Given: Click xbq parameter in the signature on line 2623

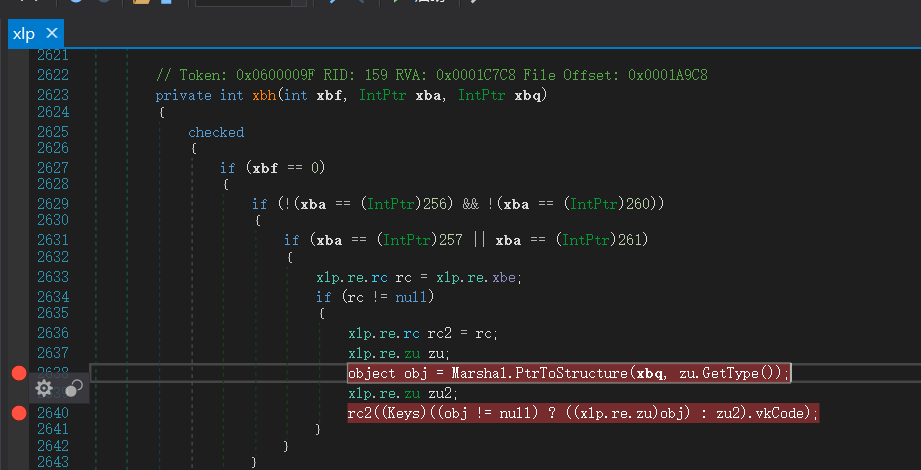Looking at the screenshot, I should coord(527,95).
